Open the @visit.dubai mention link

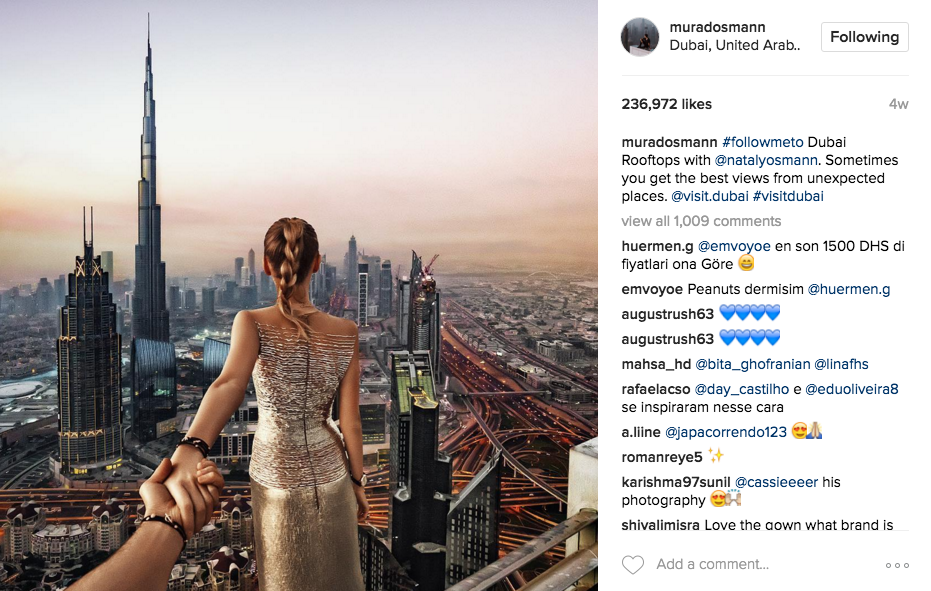click(x=710, y=196)
